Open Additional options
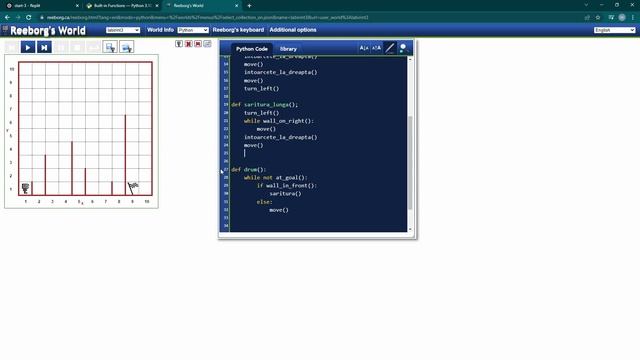The width and height of the screenshot is (640, 360). tap(293, 30)
